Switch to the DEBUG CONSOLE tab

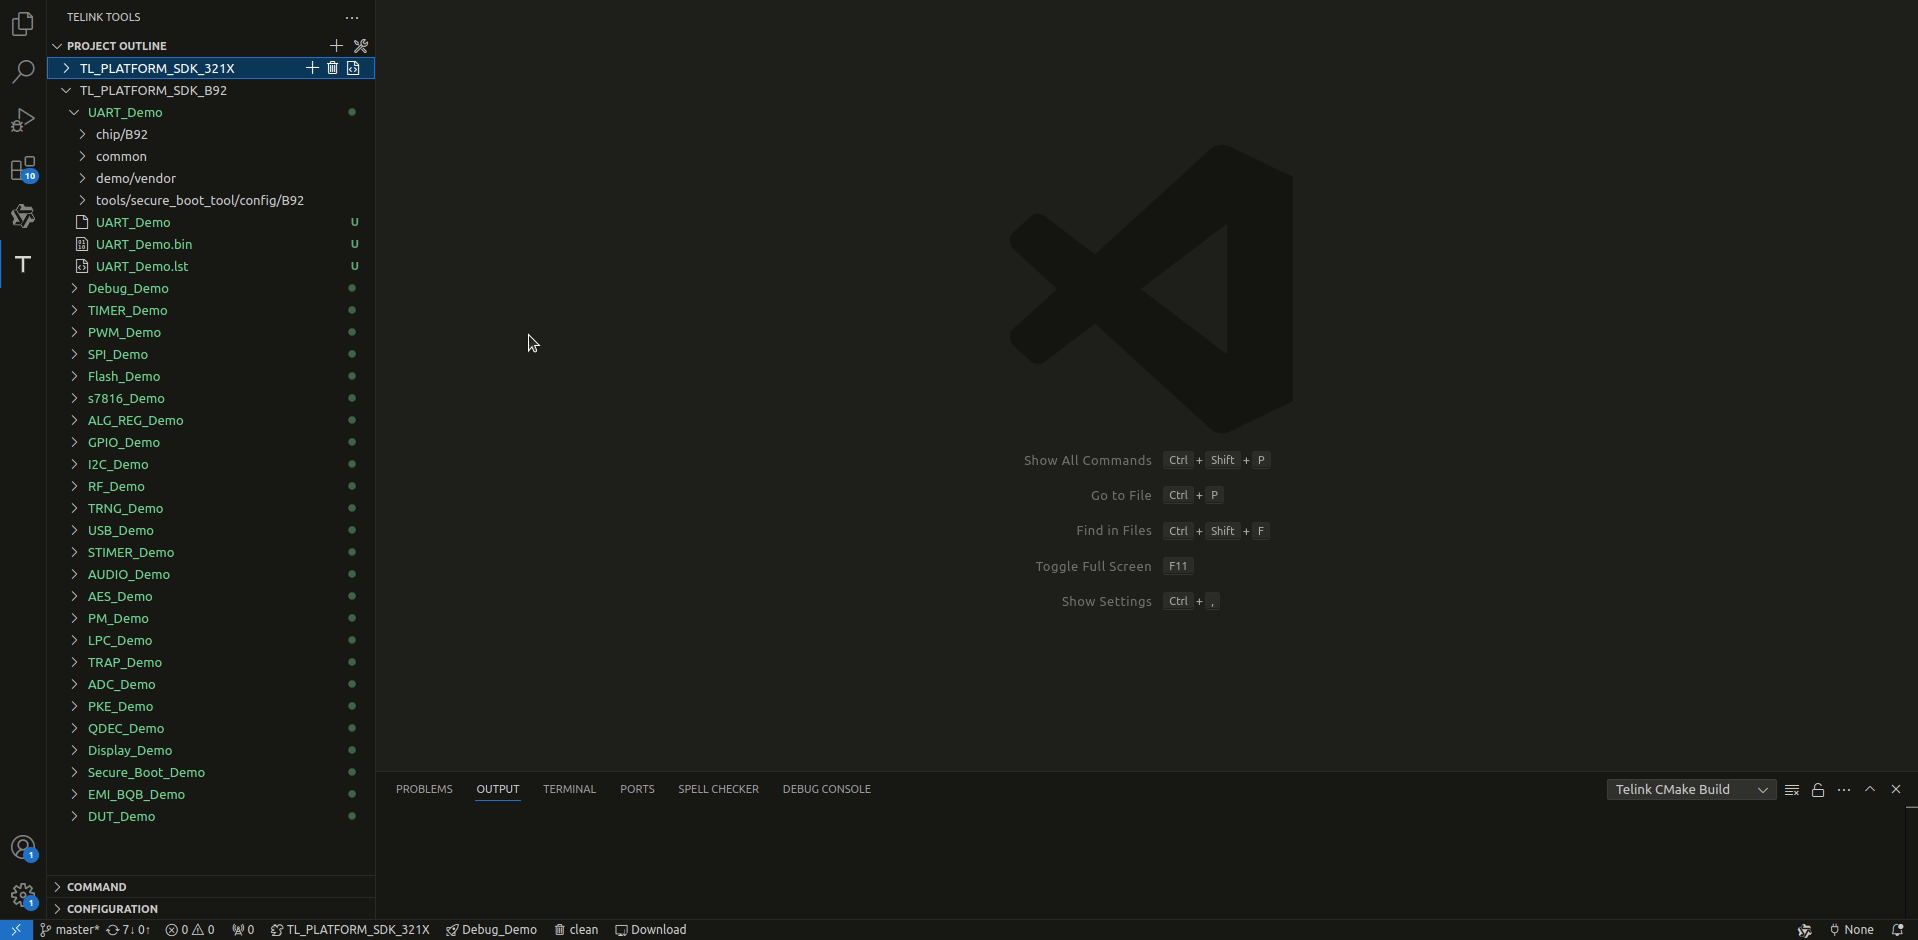(x=826, y=789)
